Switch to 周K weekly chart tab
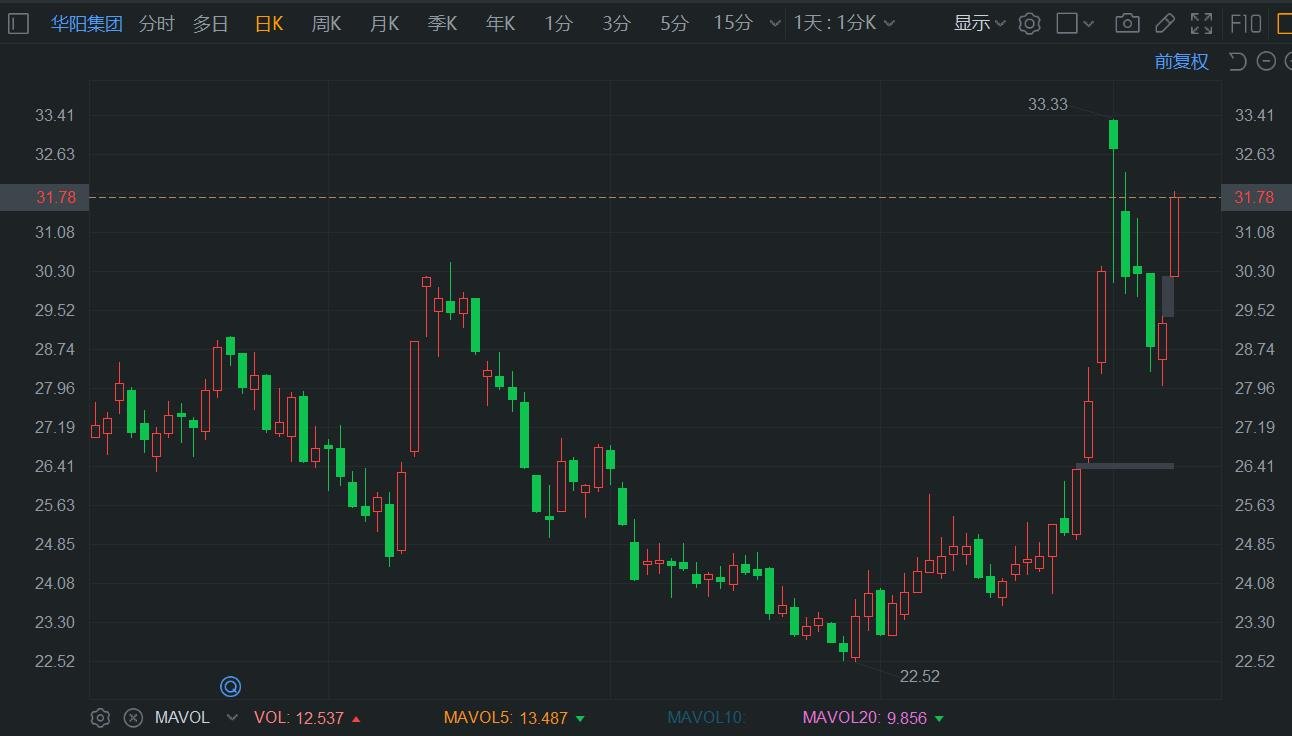This screenshot has width=1292, height=736. (x=326, y=24)
